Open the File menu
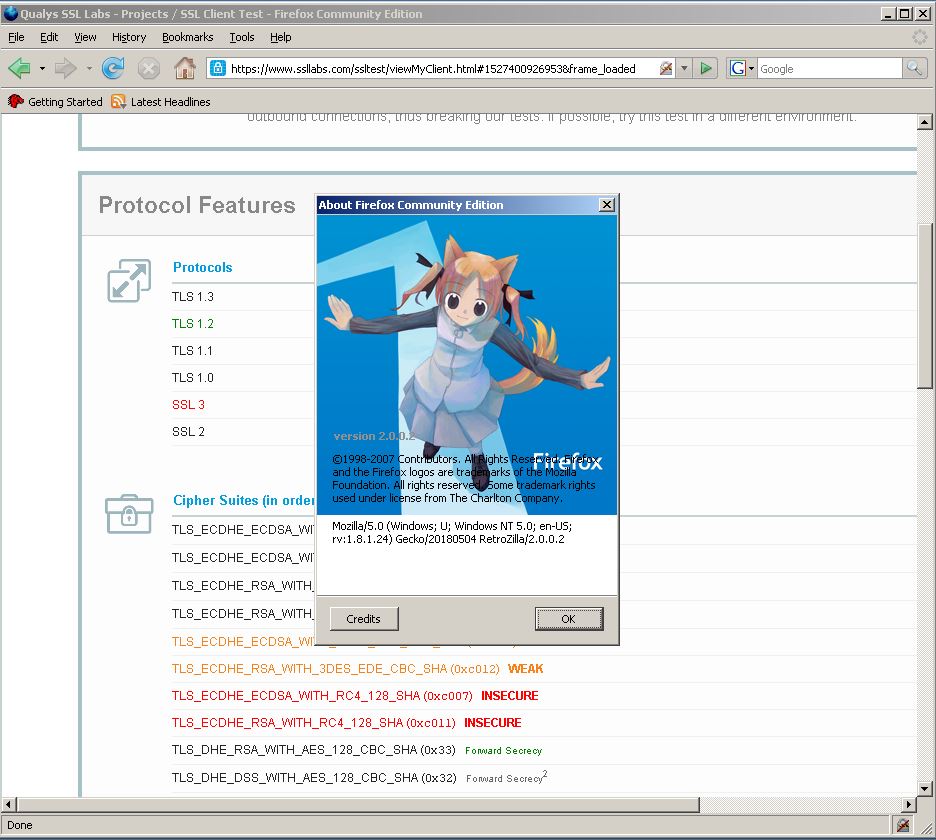936x840 pixels. (16, 37)
